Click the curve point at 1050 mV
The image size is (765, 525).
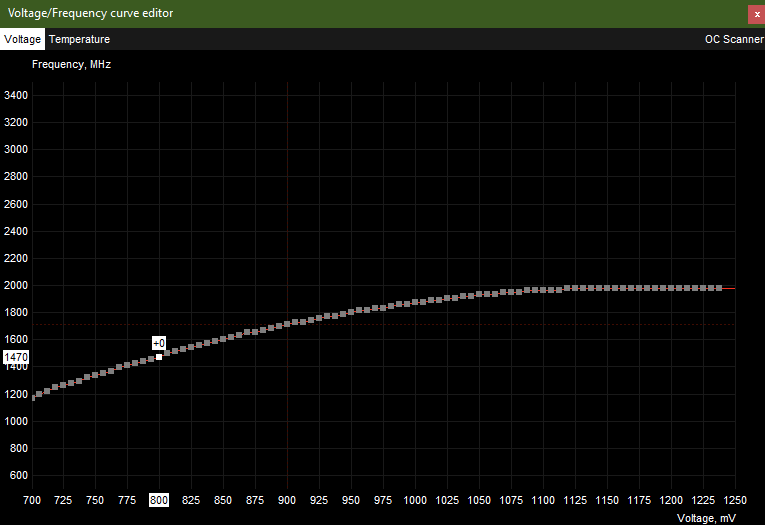(479, 294)
